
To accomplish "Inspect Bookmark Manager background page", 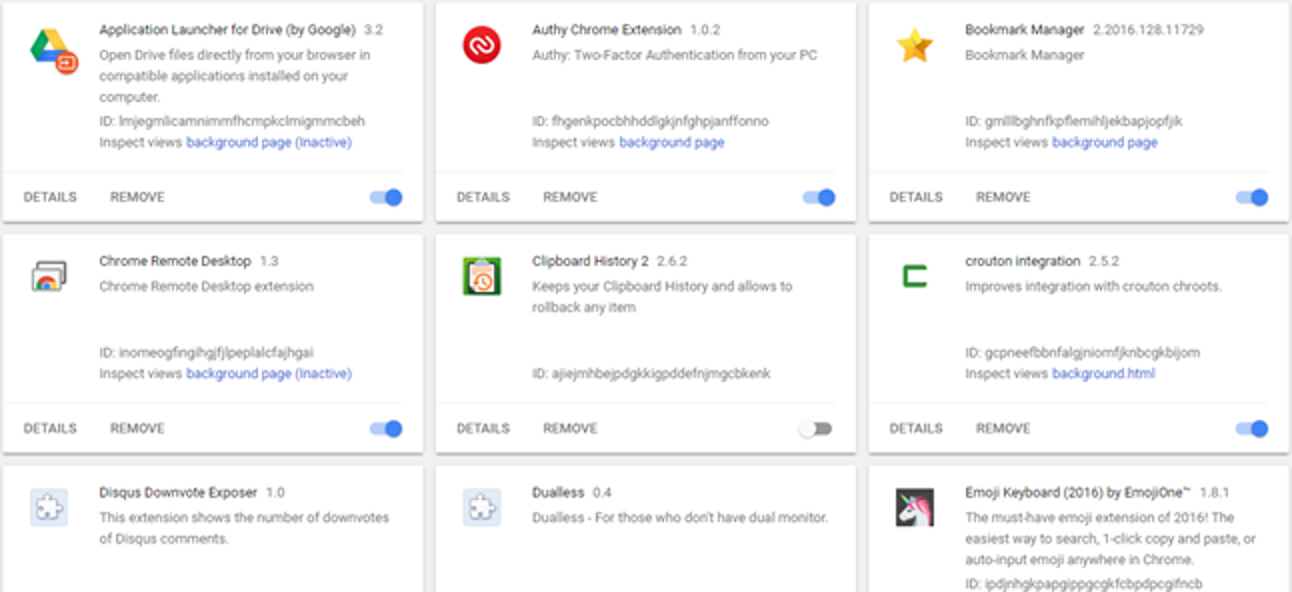I will pos(1104,142).
